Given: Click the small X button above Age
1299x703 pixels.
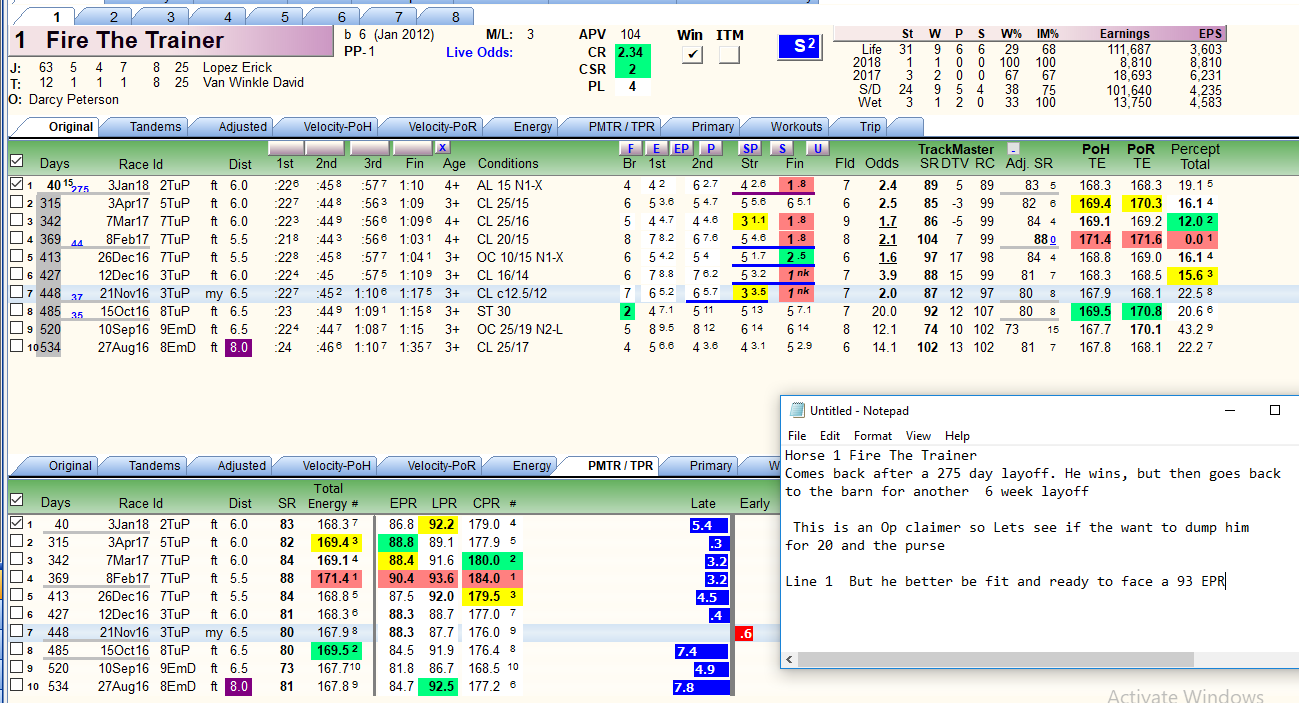Looking at the screenshot, I should pos(442,148).
